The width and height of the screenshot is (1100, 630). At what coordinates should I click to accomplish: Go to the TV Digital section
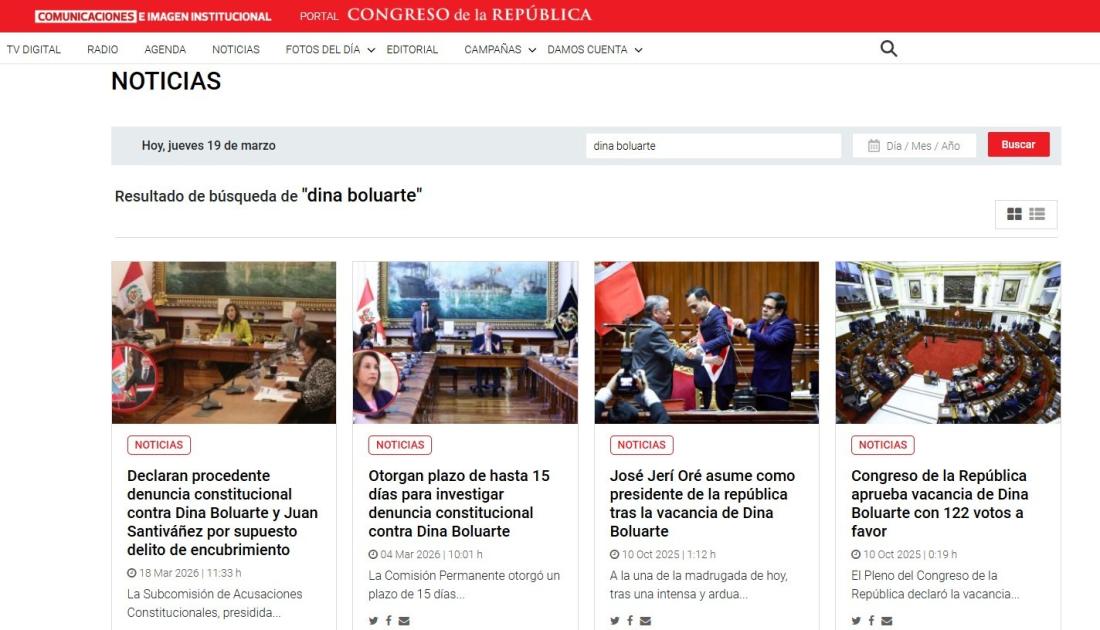[34, 49]
